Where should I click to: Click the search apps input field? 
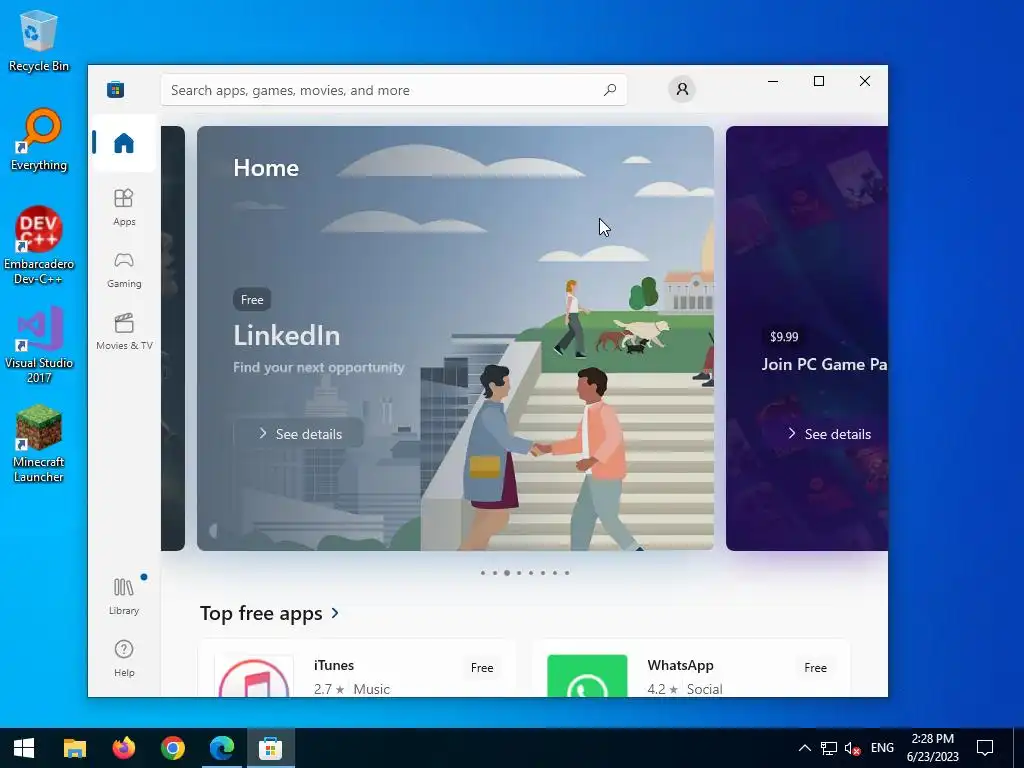[394, 90]
